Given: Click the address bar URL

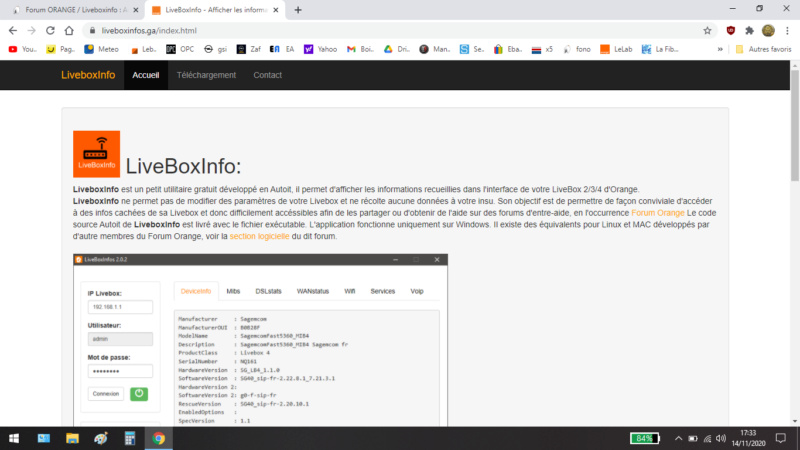Looking at the screenshot, I should [149, 31].
